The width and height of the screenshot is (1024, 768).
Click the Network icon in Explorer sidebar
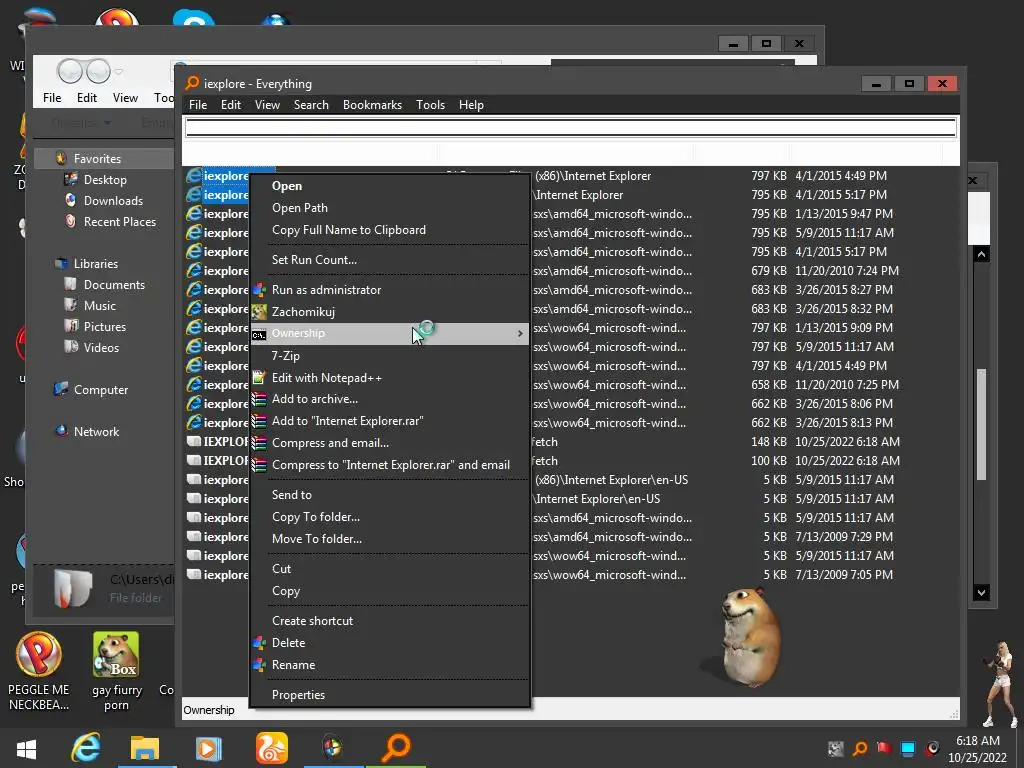(61, 431)
